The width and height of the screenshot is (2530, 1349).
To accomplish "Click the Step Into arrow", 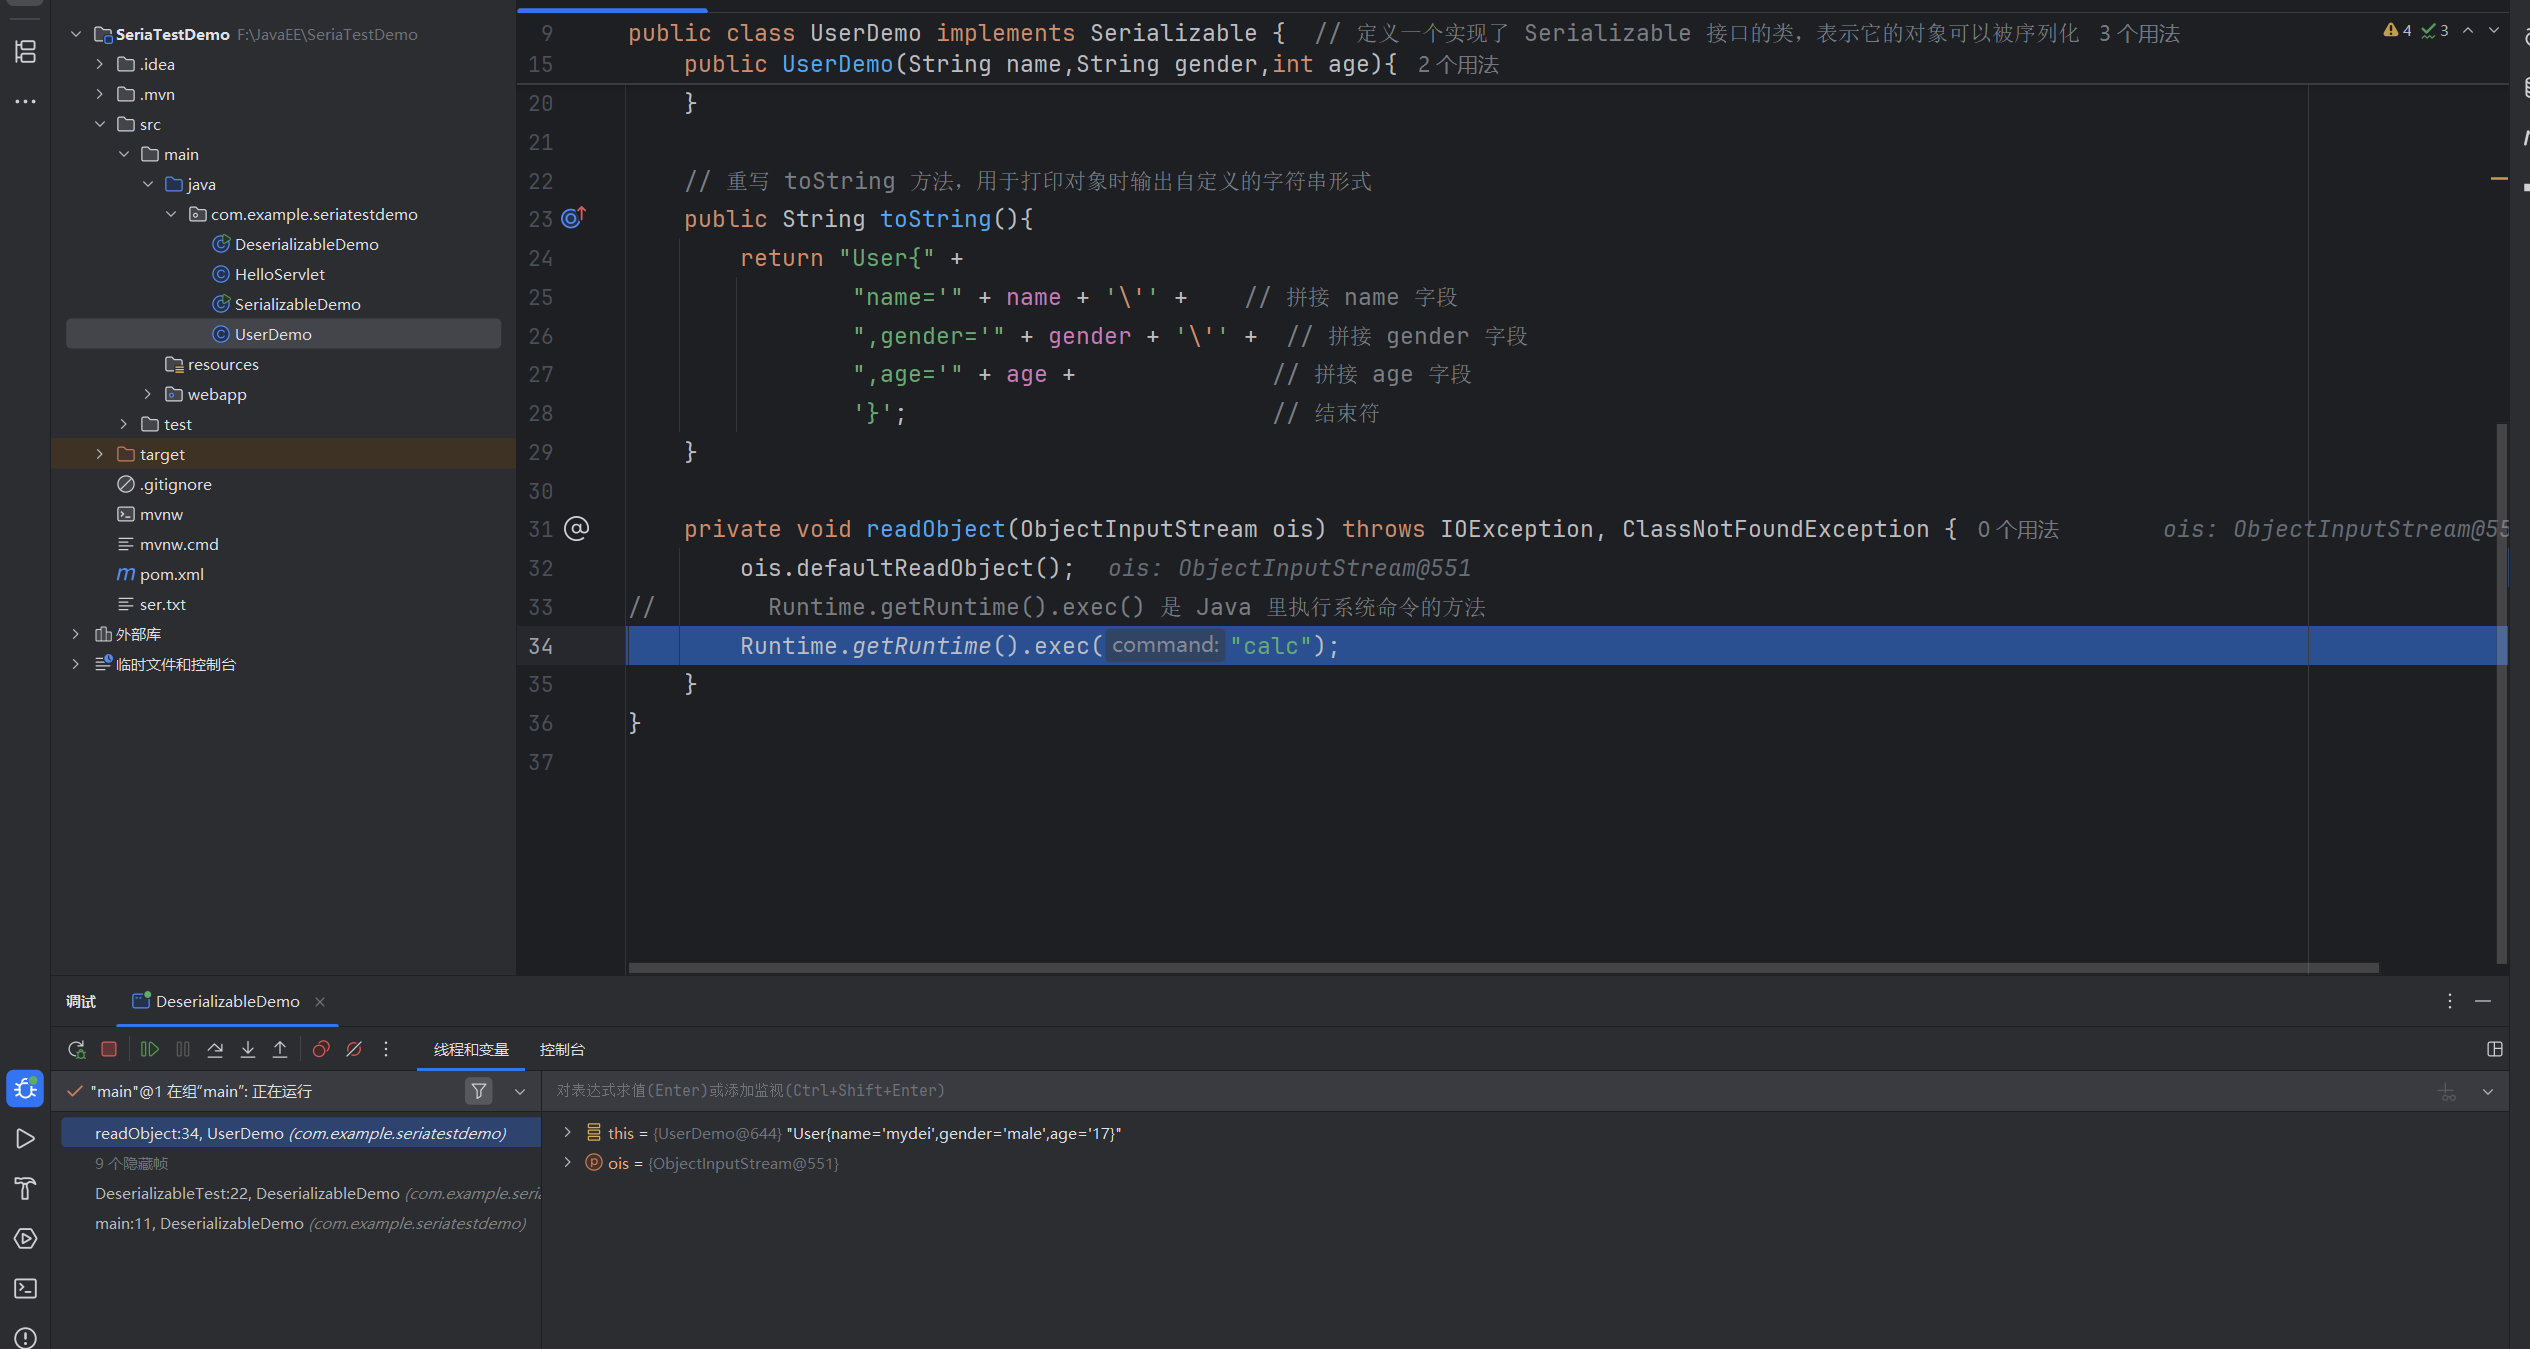I will (248, 1049).
